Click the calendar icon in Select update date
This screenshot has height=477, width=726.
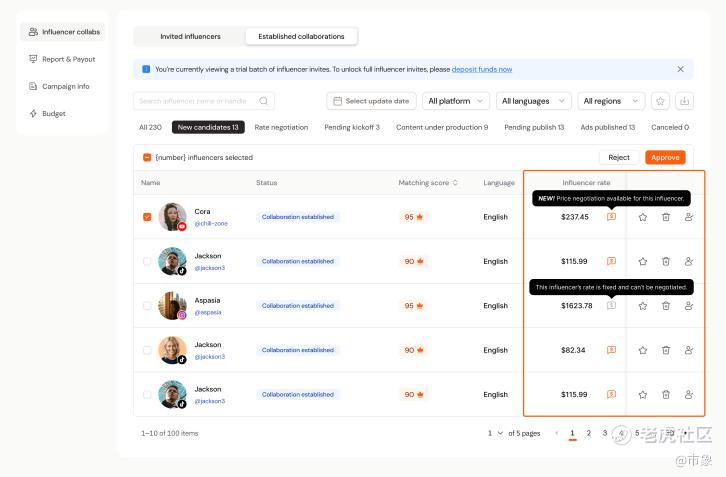pos(338,101)
